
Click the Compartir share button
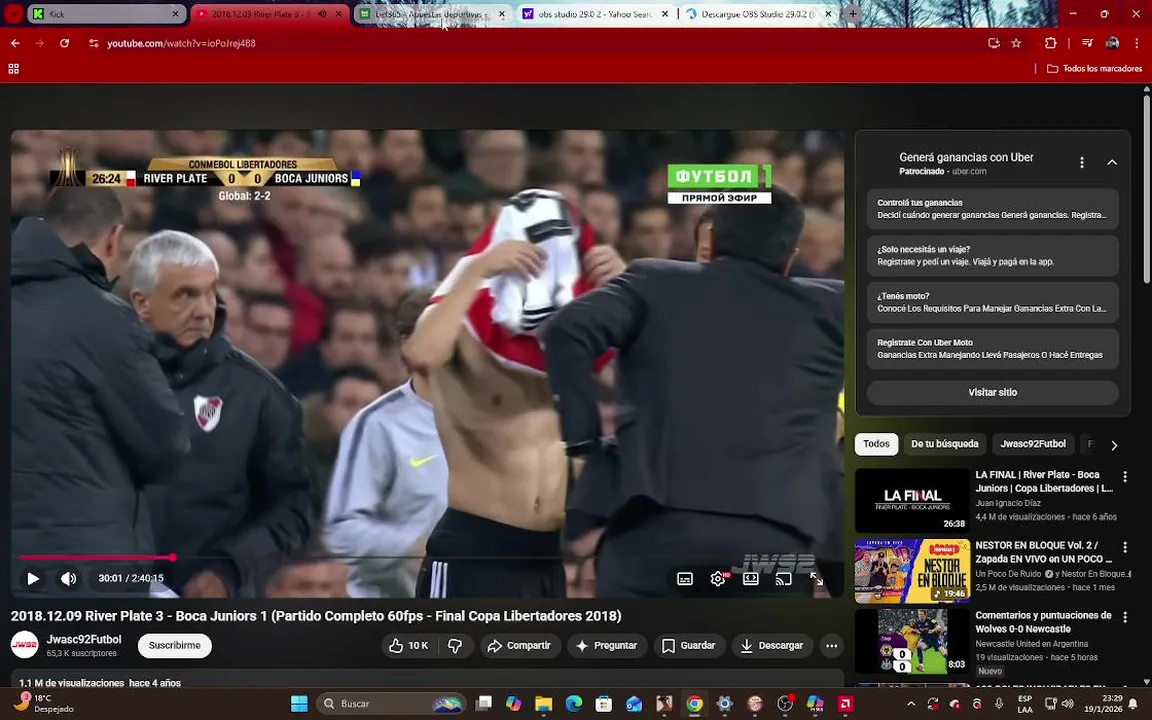[520, 646]
